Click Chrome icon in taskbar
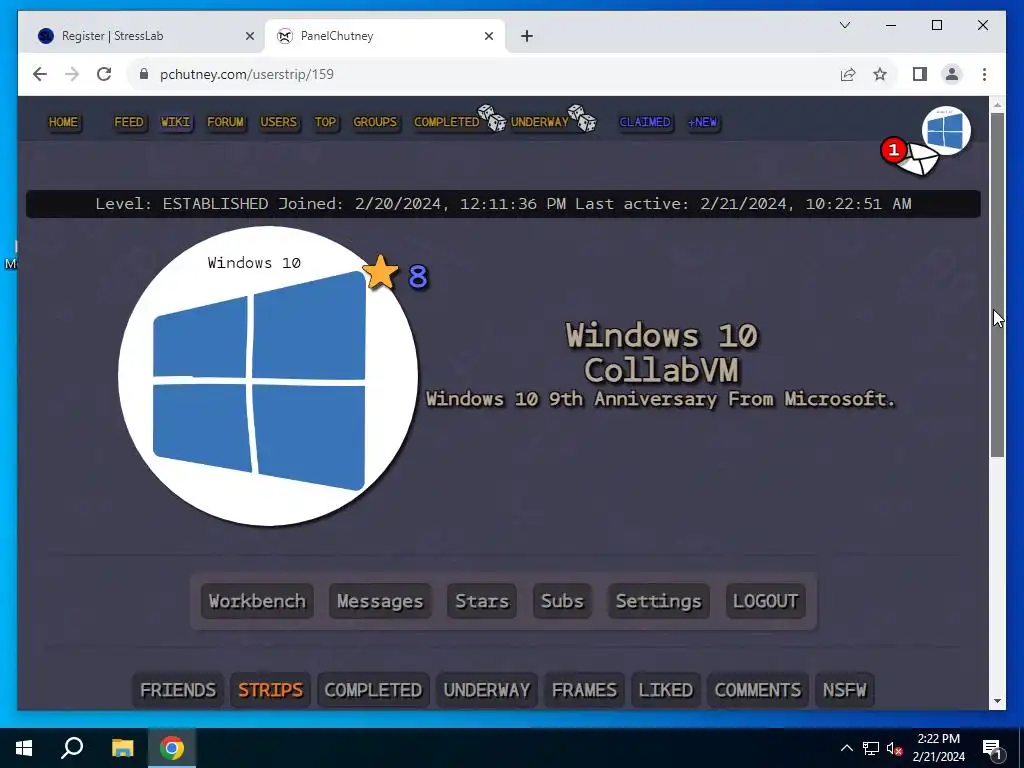 tap(172, 748)
